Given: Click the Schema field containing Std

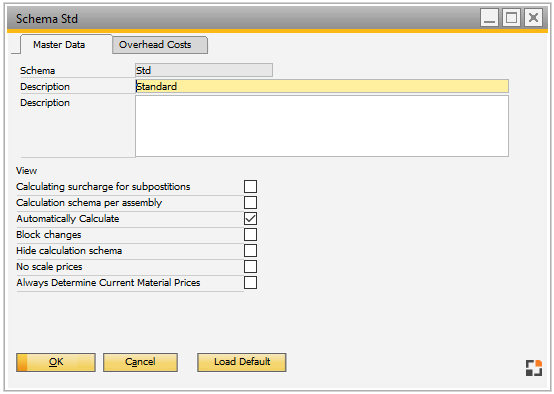Looking at the screenshot, I should 204,70.
